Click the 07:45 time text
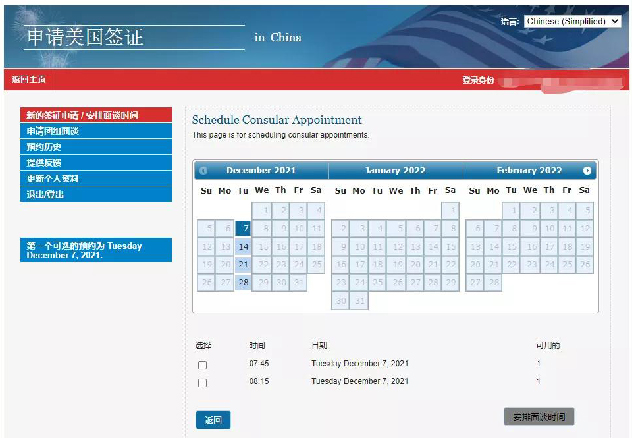632x438 pixels. point(259,363)
